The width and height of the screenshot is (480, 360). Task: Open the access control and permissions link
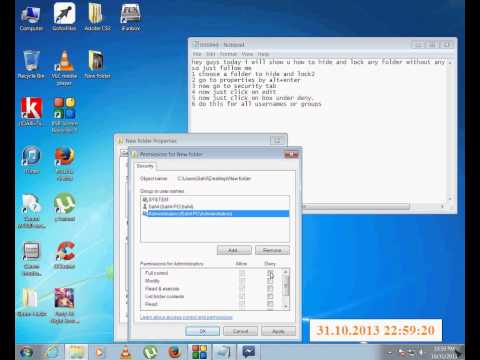(x=186, y=317)
